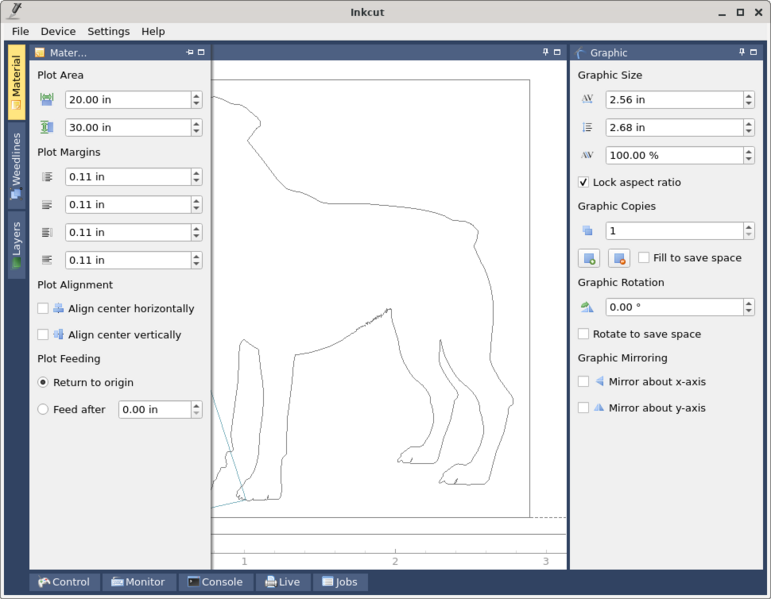Pin the Graphic dock panel

coord(742,52)
